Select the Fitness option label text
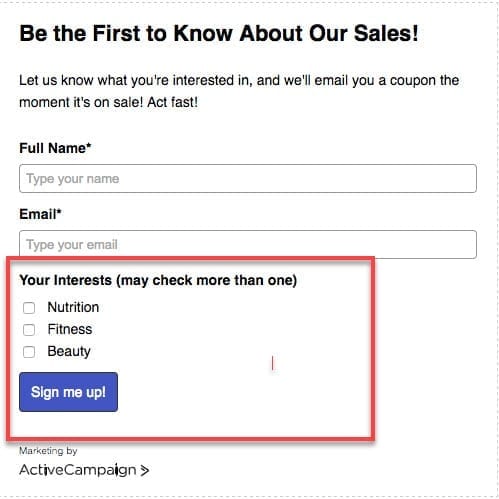This screenshot has width=499, height=499. [70, 329]
